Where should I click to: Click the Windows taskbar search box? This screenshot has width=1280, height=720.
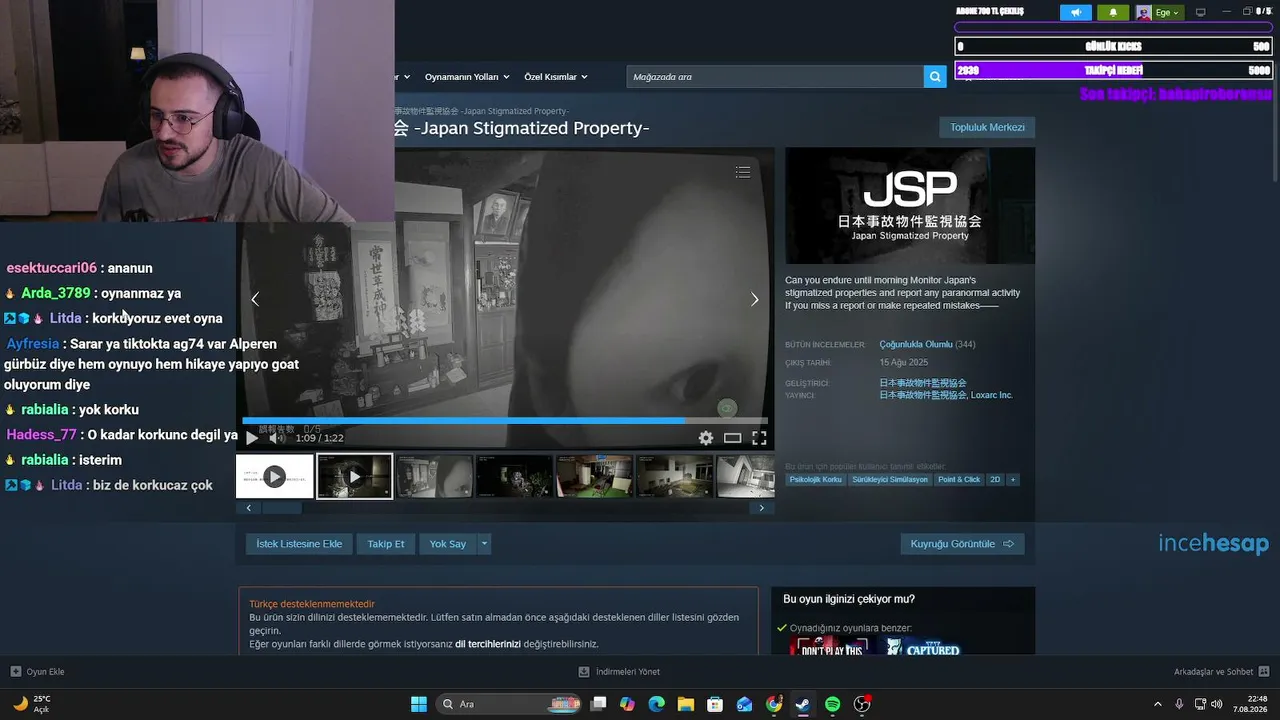[510, 704]
